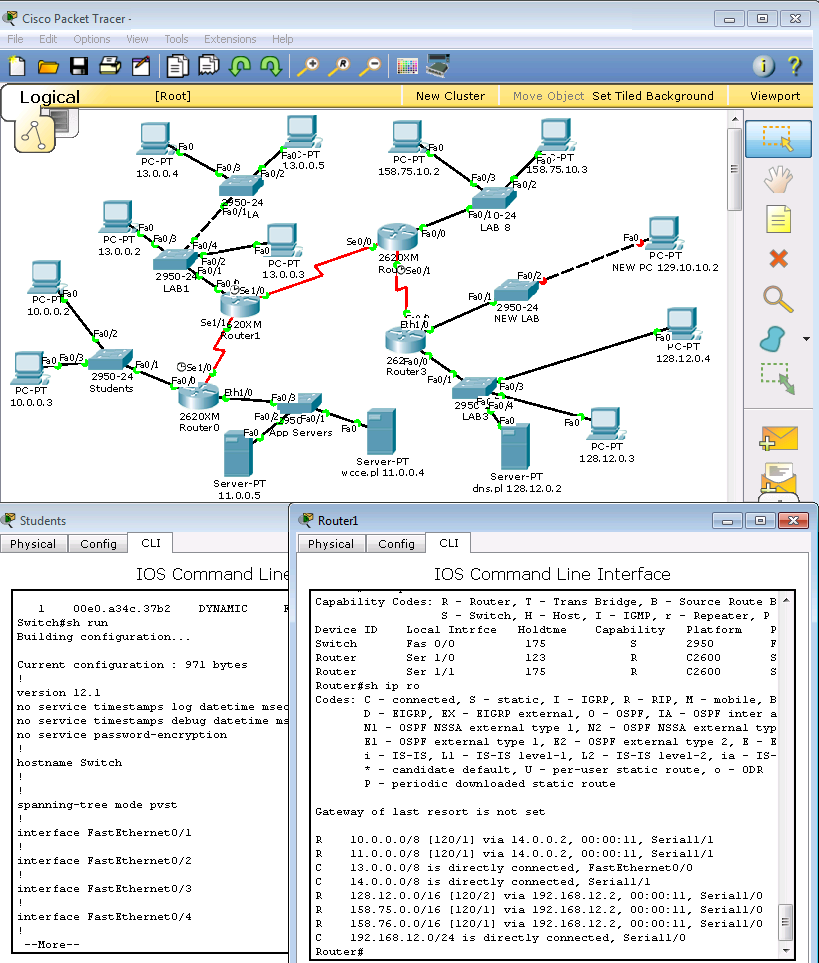This screenshot has width=819, height=963.
Task: Select CLI tab in Students window
Action: 150,543
